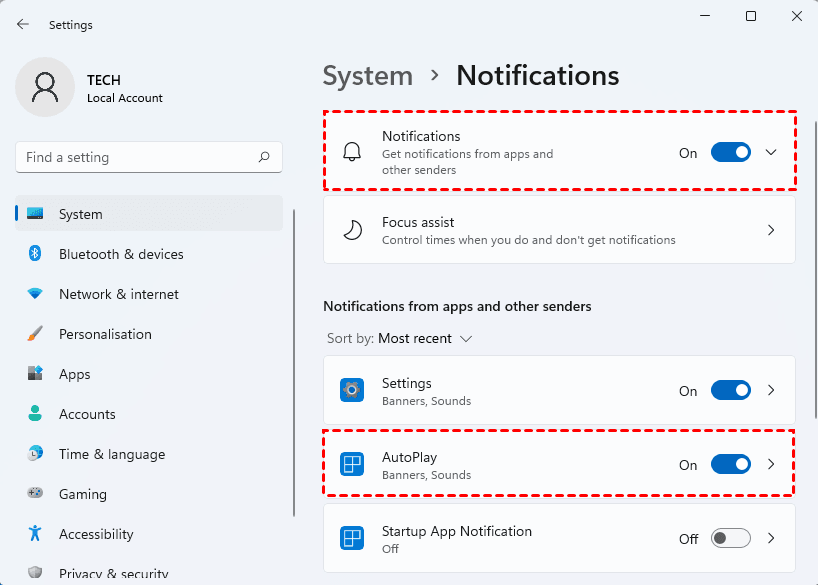Open Focus assist settings chevron
Viewport: 818px width, 585px height.
pos(771,230)
